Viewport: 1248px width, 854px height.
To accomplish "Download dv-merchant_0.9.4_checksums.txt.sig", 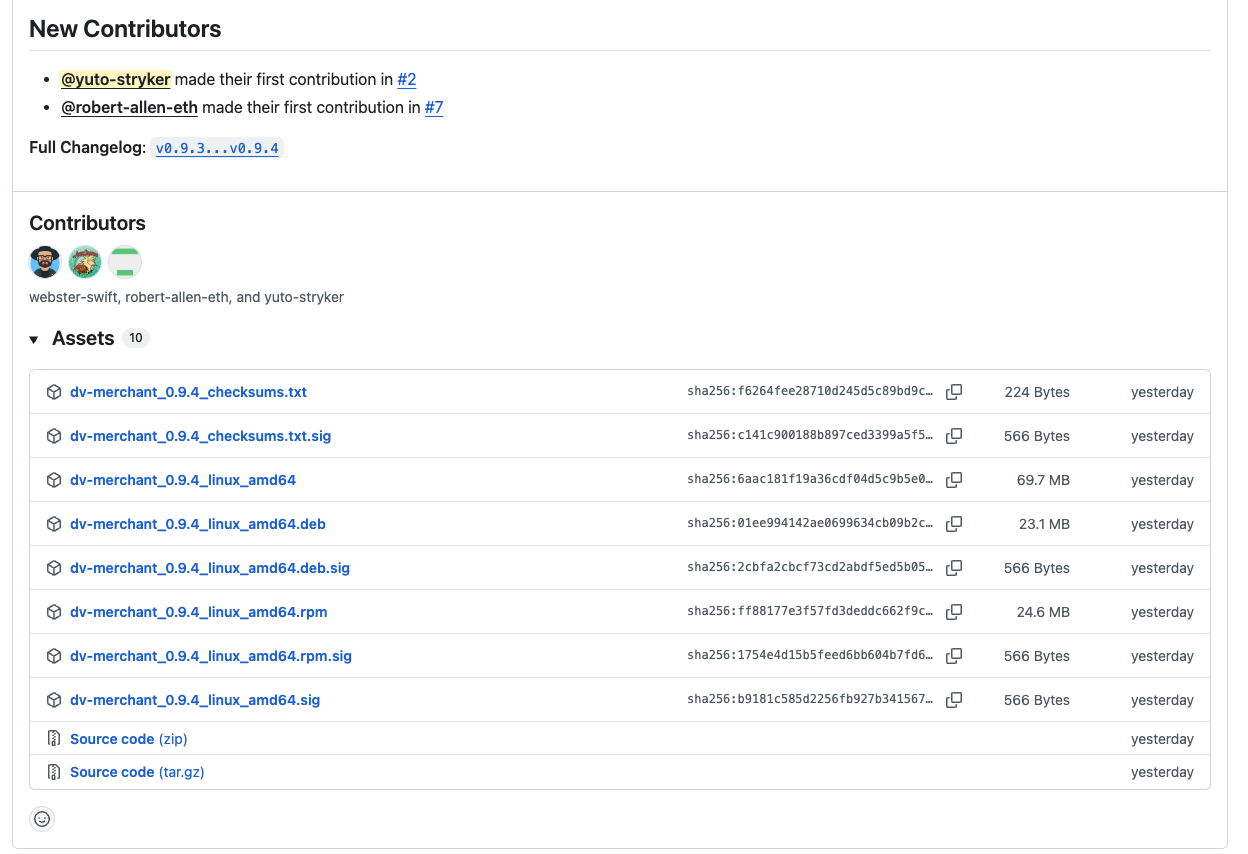I will click(x=200, y=436).
